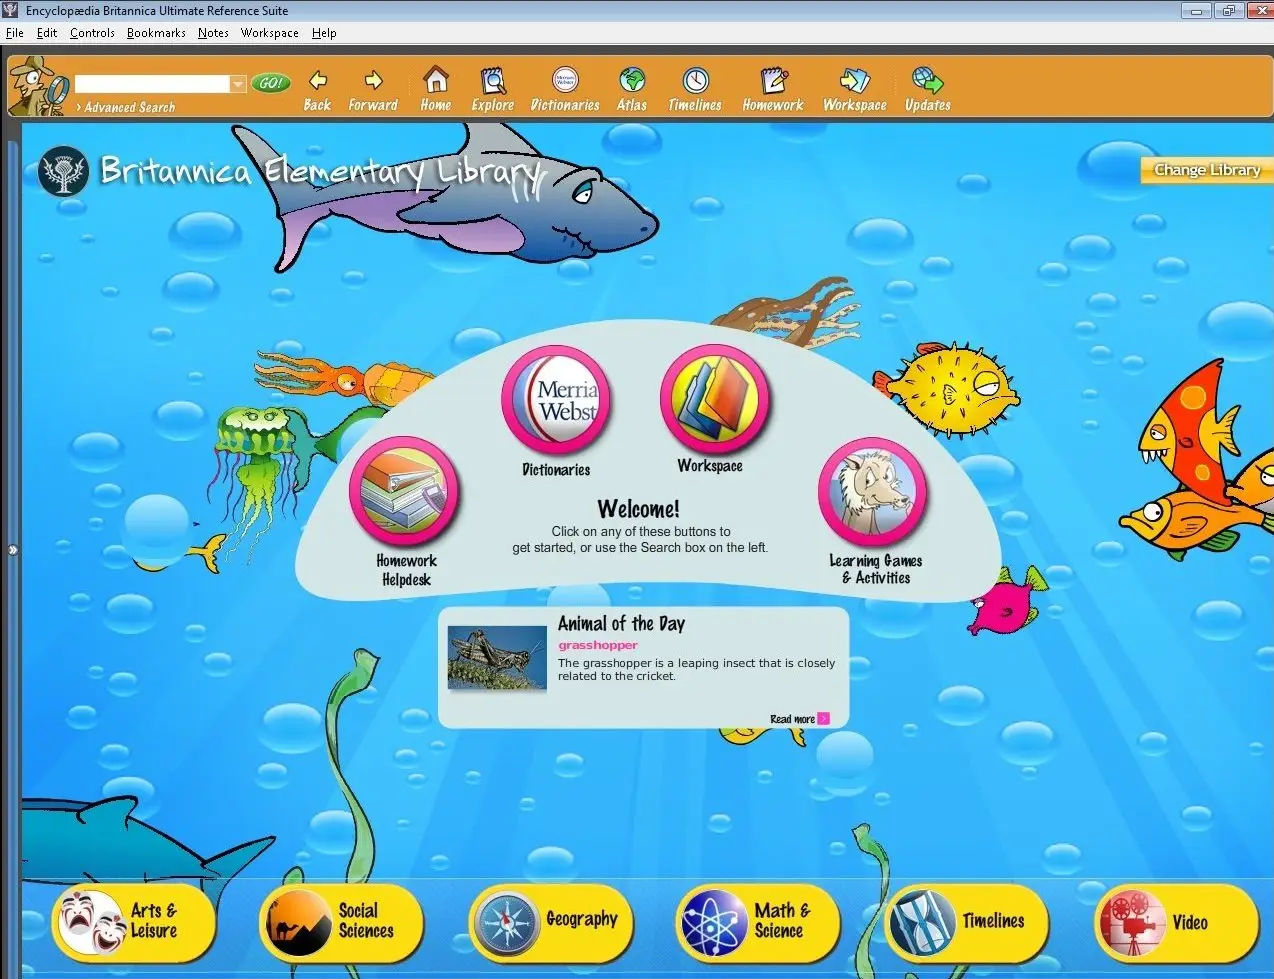This screenshot has height=979, width=1274.
Task: Open the Home icon in toolbar
Action: 436,79
